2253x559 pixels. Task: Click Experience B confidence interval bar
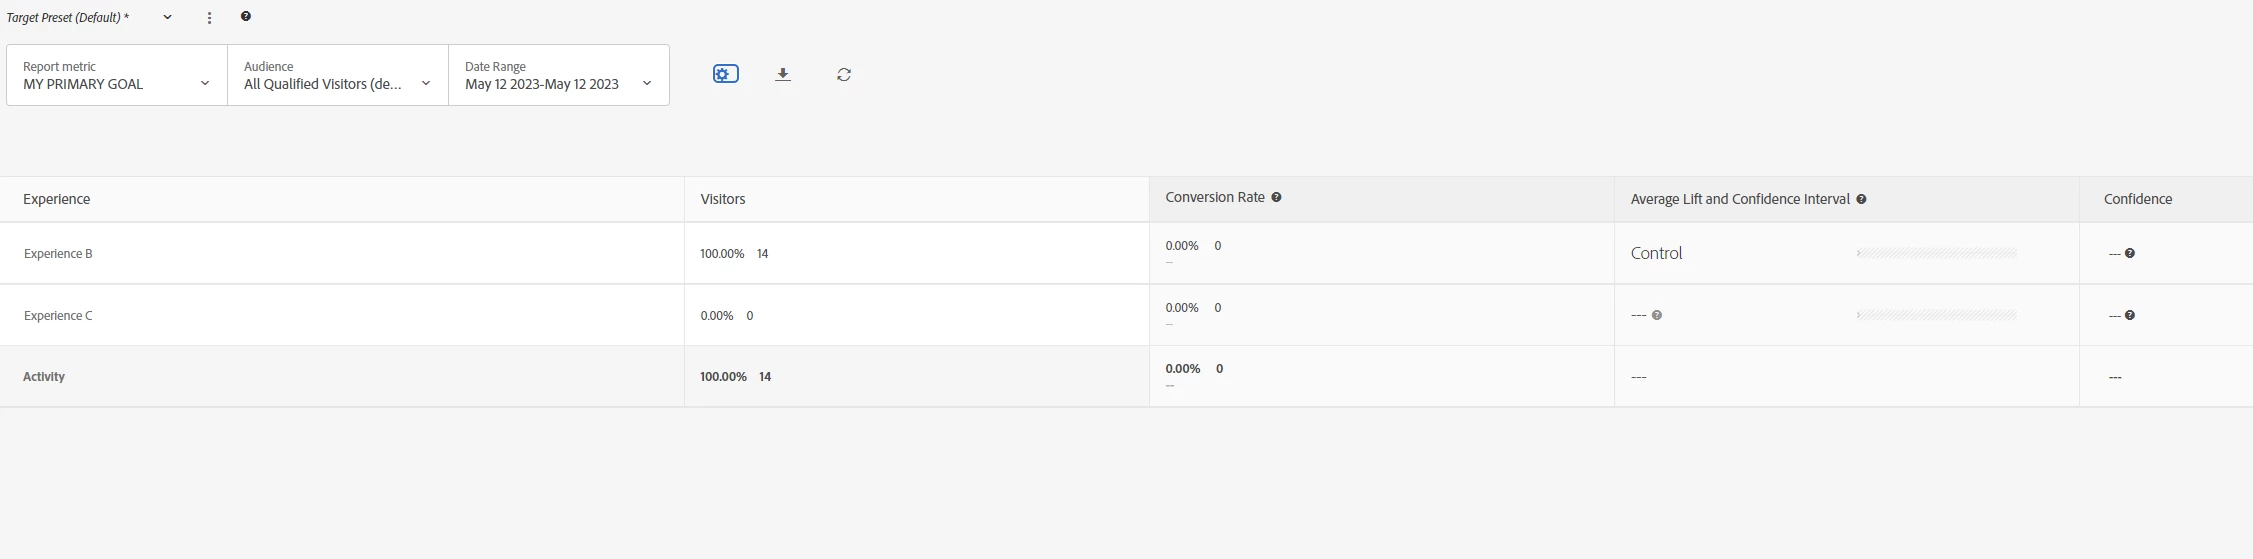click(x=1936, y=254)
